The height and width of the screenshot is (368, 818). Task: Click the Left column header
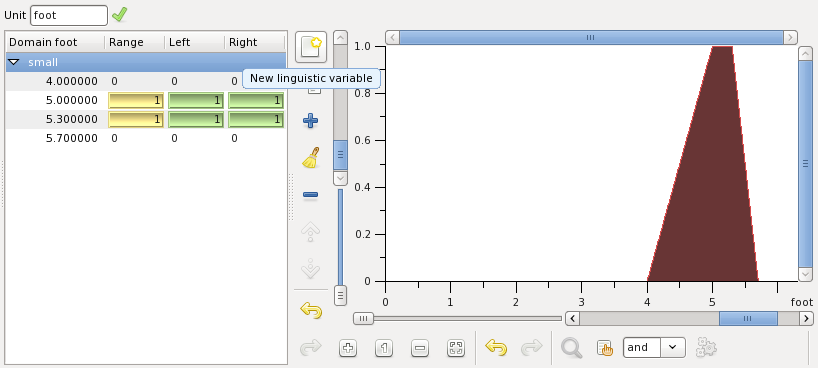click(195, 42)
